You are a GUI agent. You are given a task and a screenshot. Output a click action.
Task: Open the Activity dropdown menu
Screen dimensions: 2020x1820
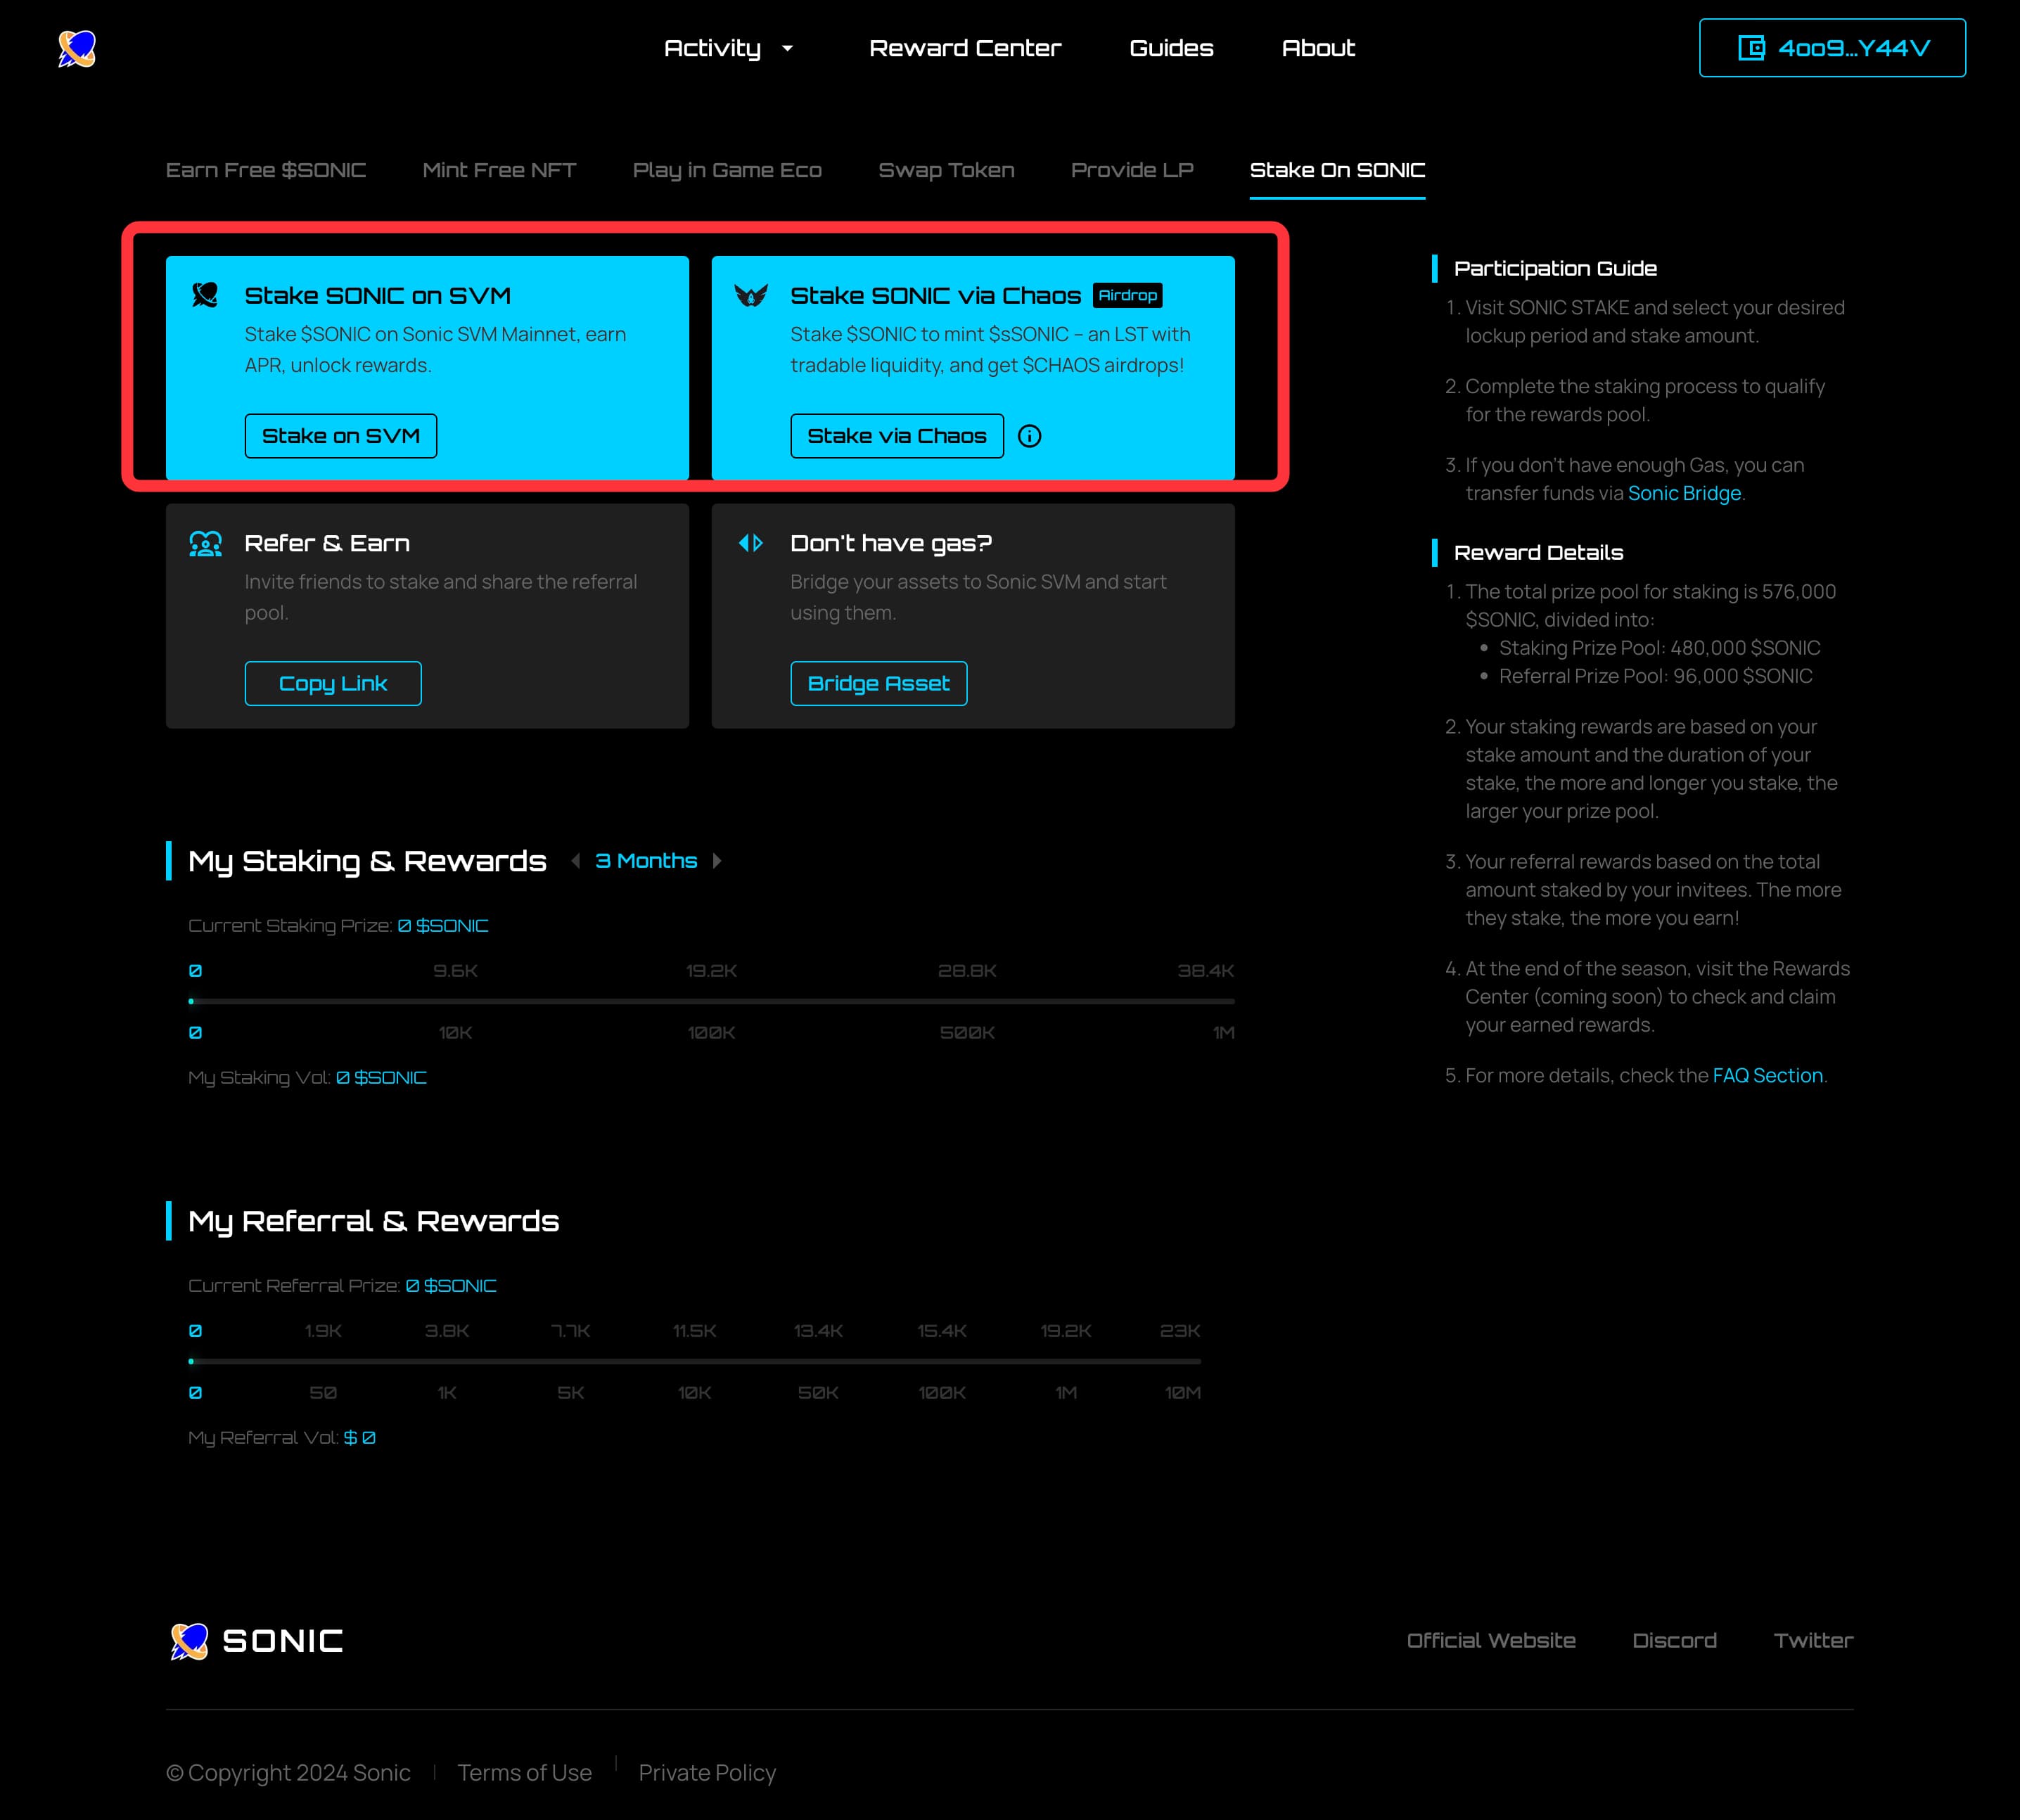coord(729,48)
